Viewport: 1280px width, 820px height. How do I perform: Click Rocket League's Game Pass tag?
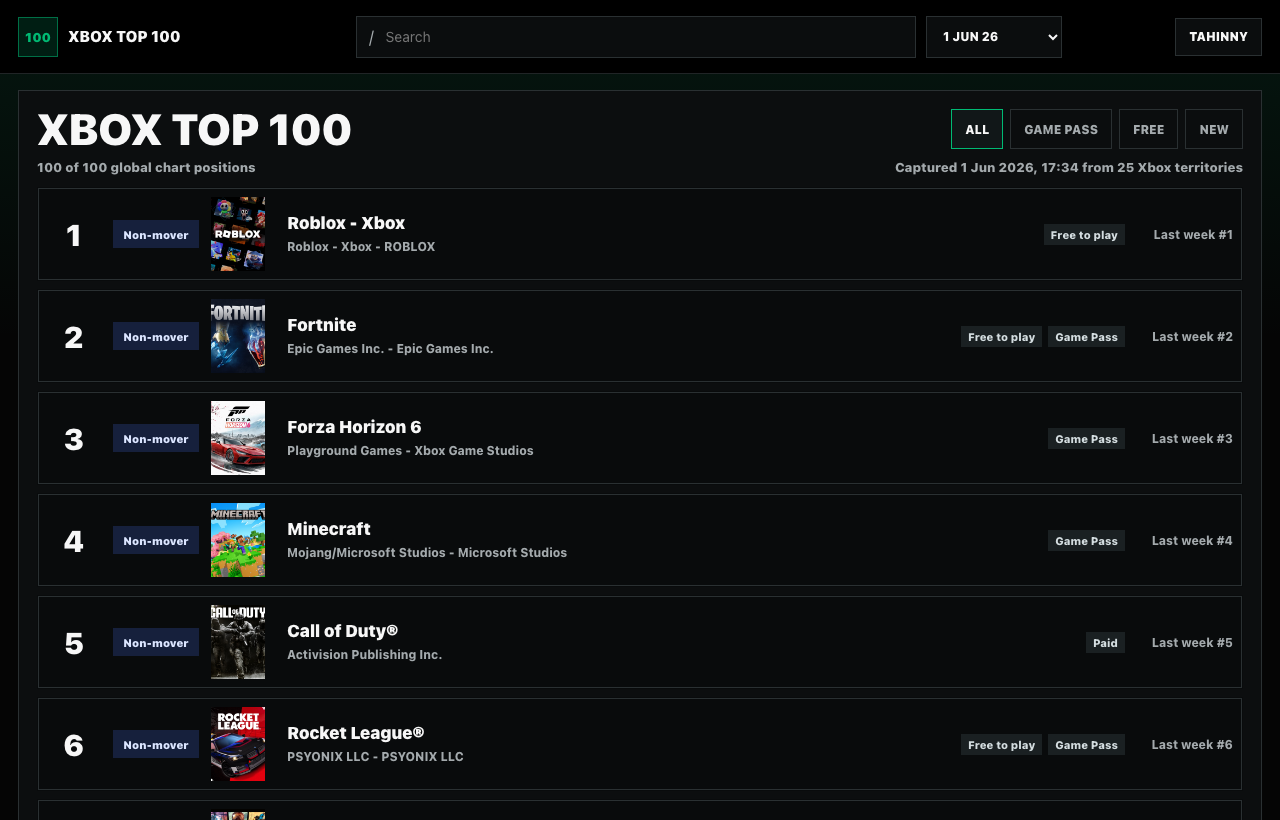coord(1086,745)
